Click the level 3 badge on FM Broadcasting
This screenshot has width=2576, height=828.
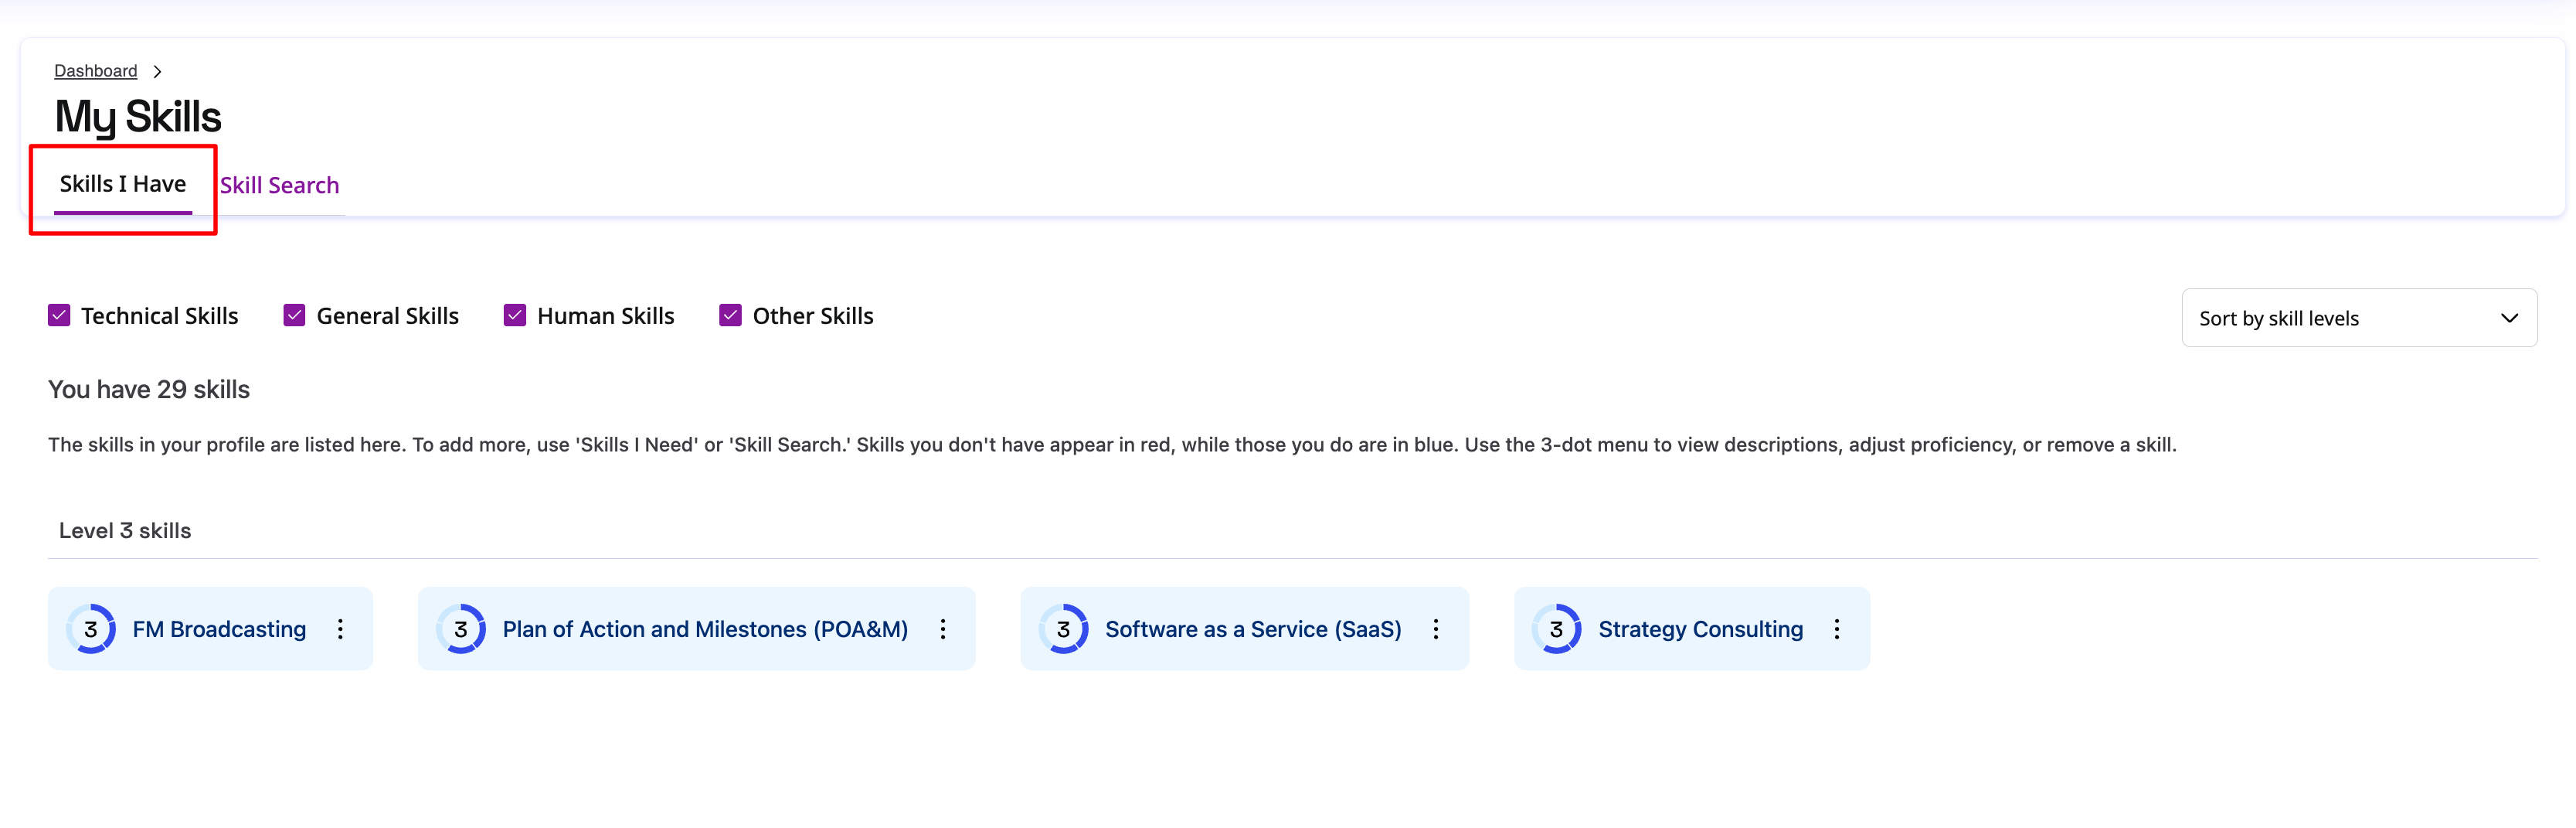click(x=91, y=629)
